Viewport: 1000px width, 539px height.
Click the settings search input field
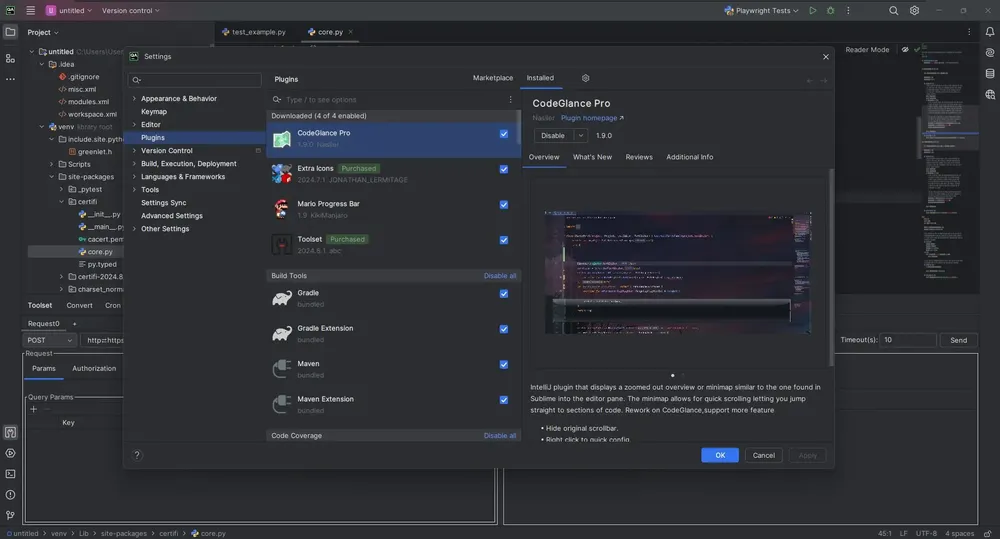pos(195,80)
